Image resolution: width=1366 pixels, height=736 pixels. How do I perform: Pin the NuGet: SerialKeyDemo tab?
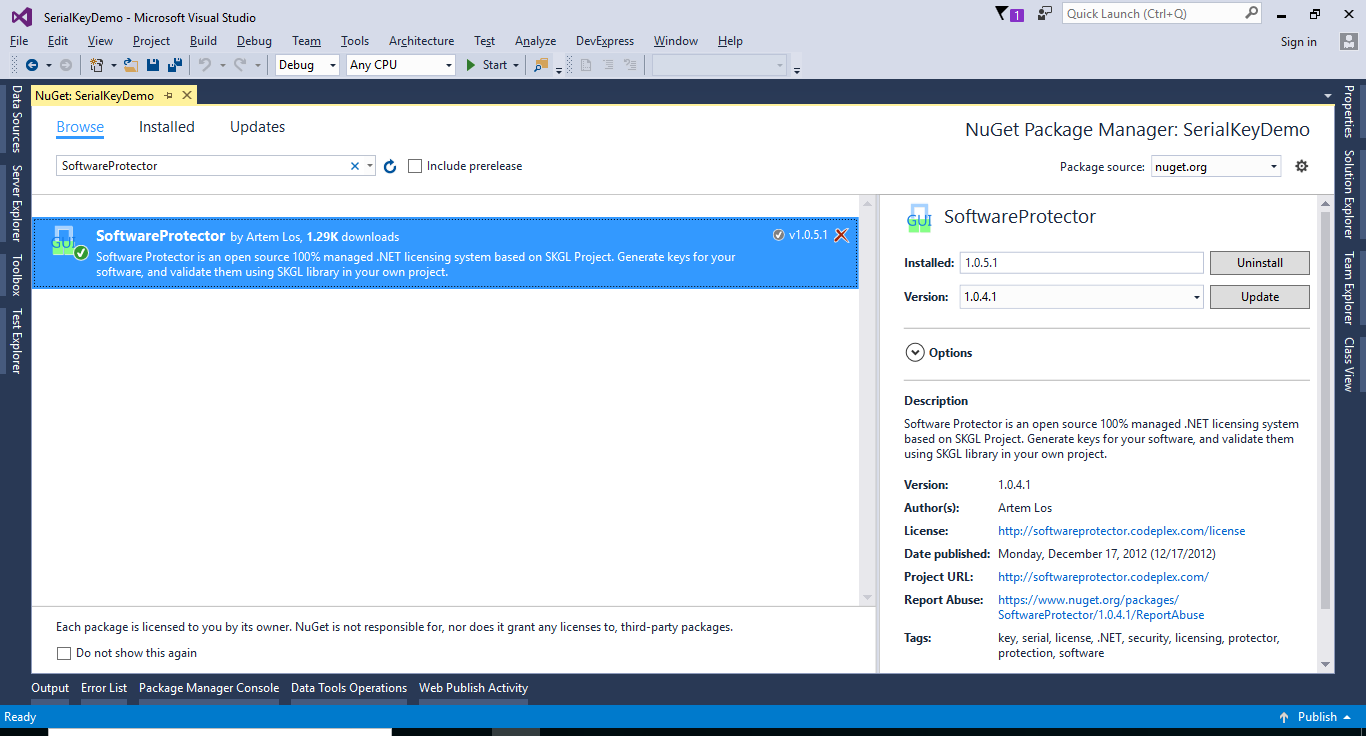pos(169,96)
